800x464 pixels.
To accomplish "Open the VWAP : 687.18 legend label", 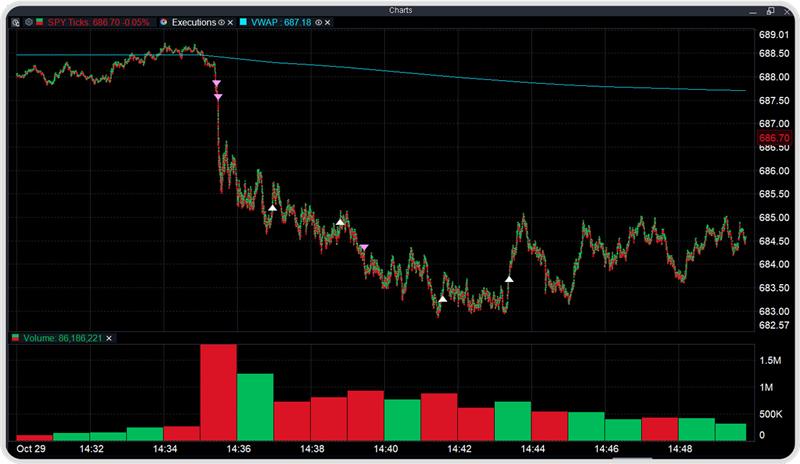I will pyautogui.click(x=280, y=21).
